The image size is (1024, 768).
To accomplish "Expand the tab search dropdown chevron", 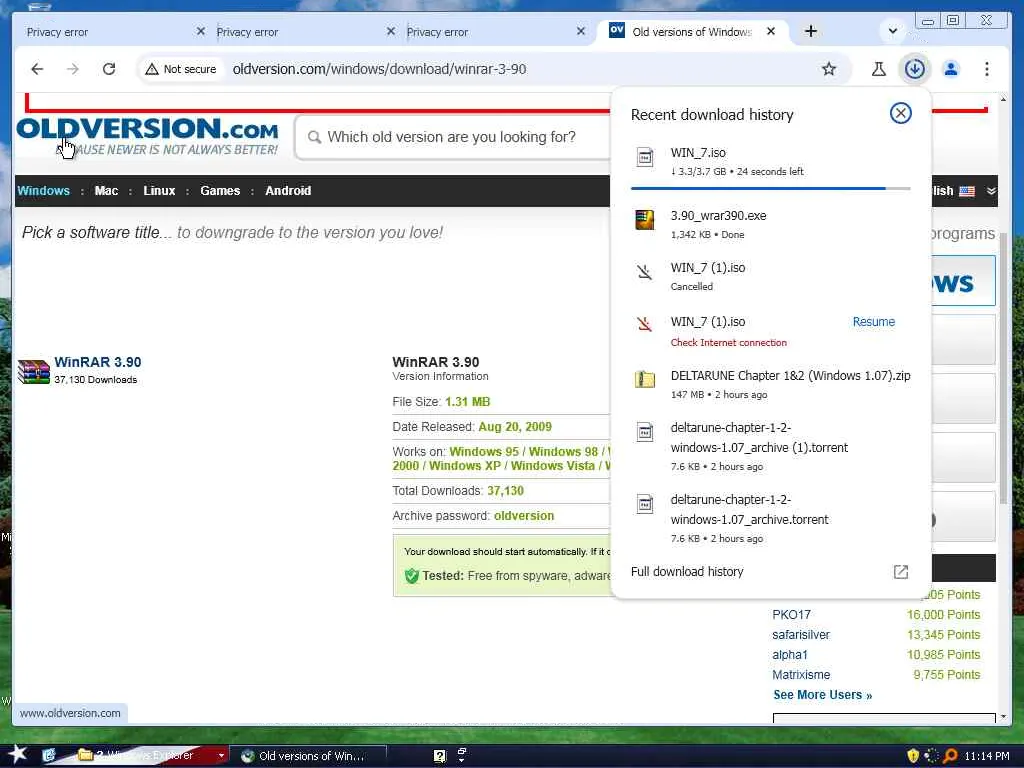I will click(893, 31).
